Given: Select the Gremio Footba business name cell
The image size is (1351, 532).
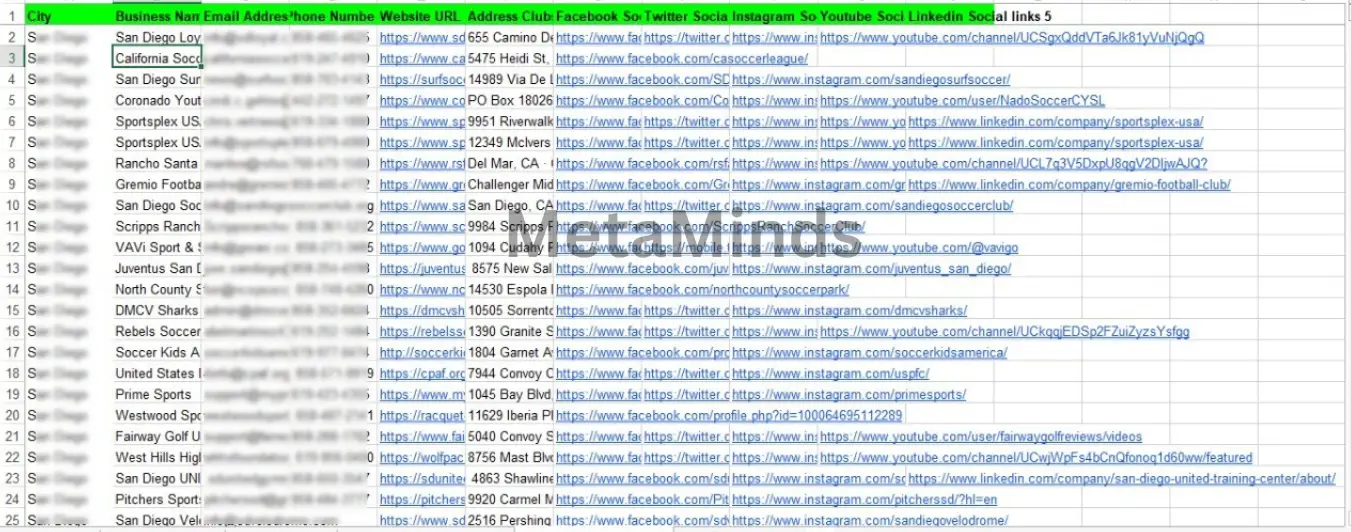Looking at the screenshot, I should click(x=157, y=185).
